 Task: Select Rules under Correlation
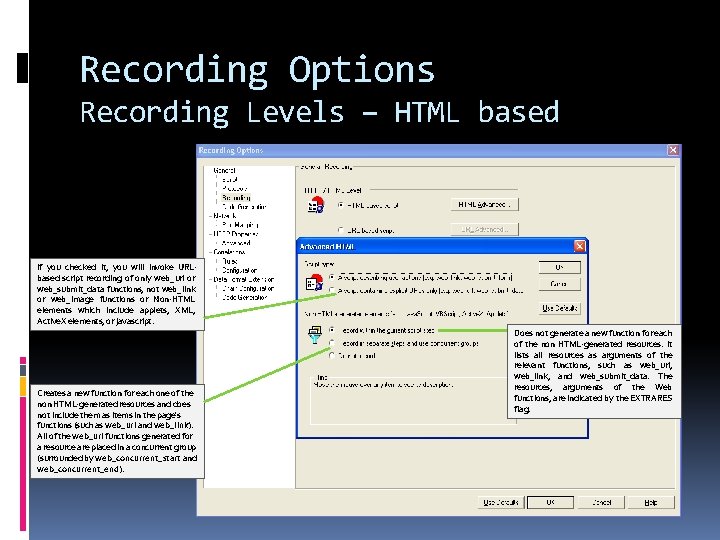tap(230, 261)
